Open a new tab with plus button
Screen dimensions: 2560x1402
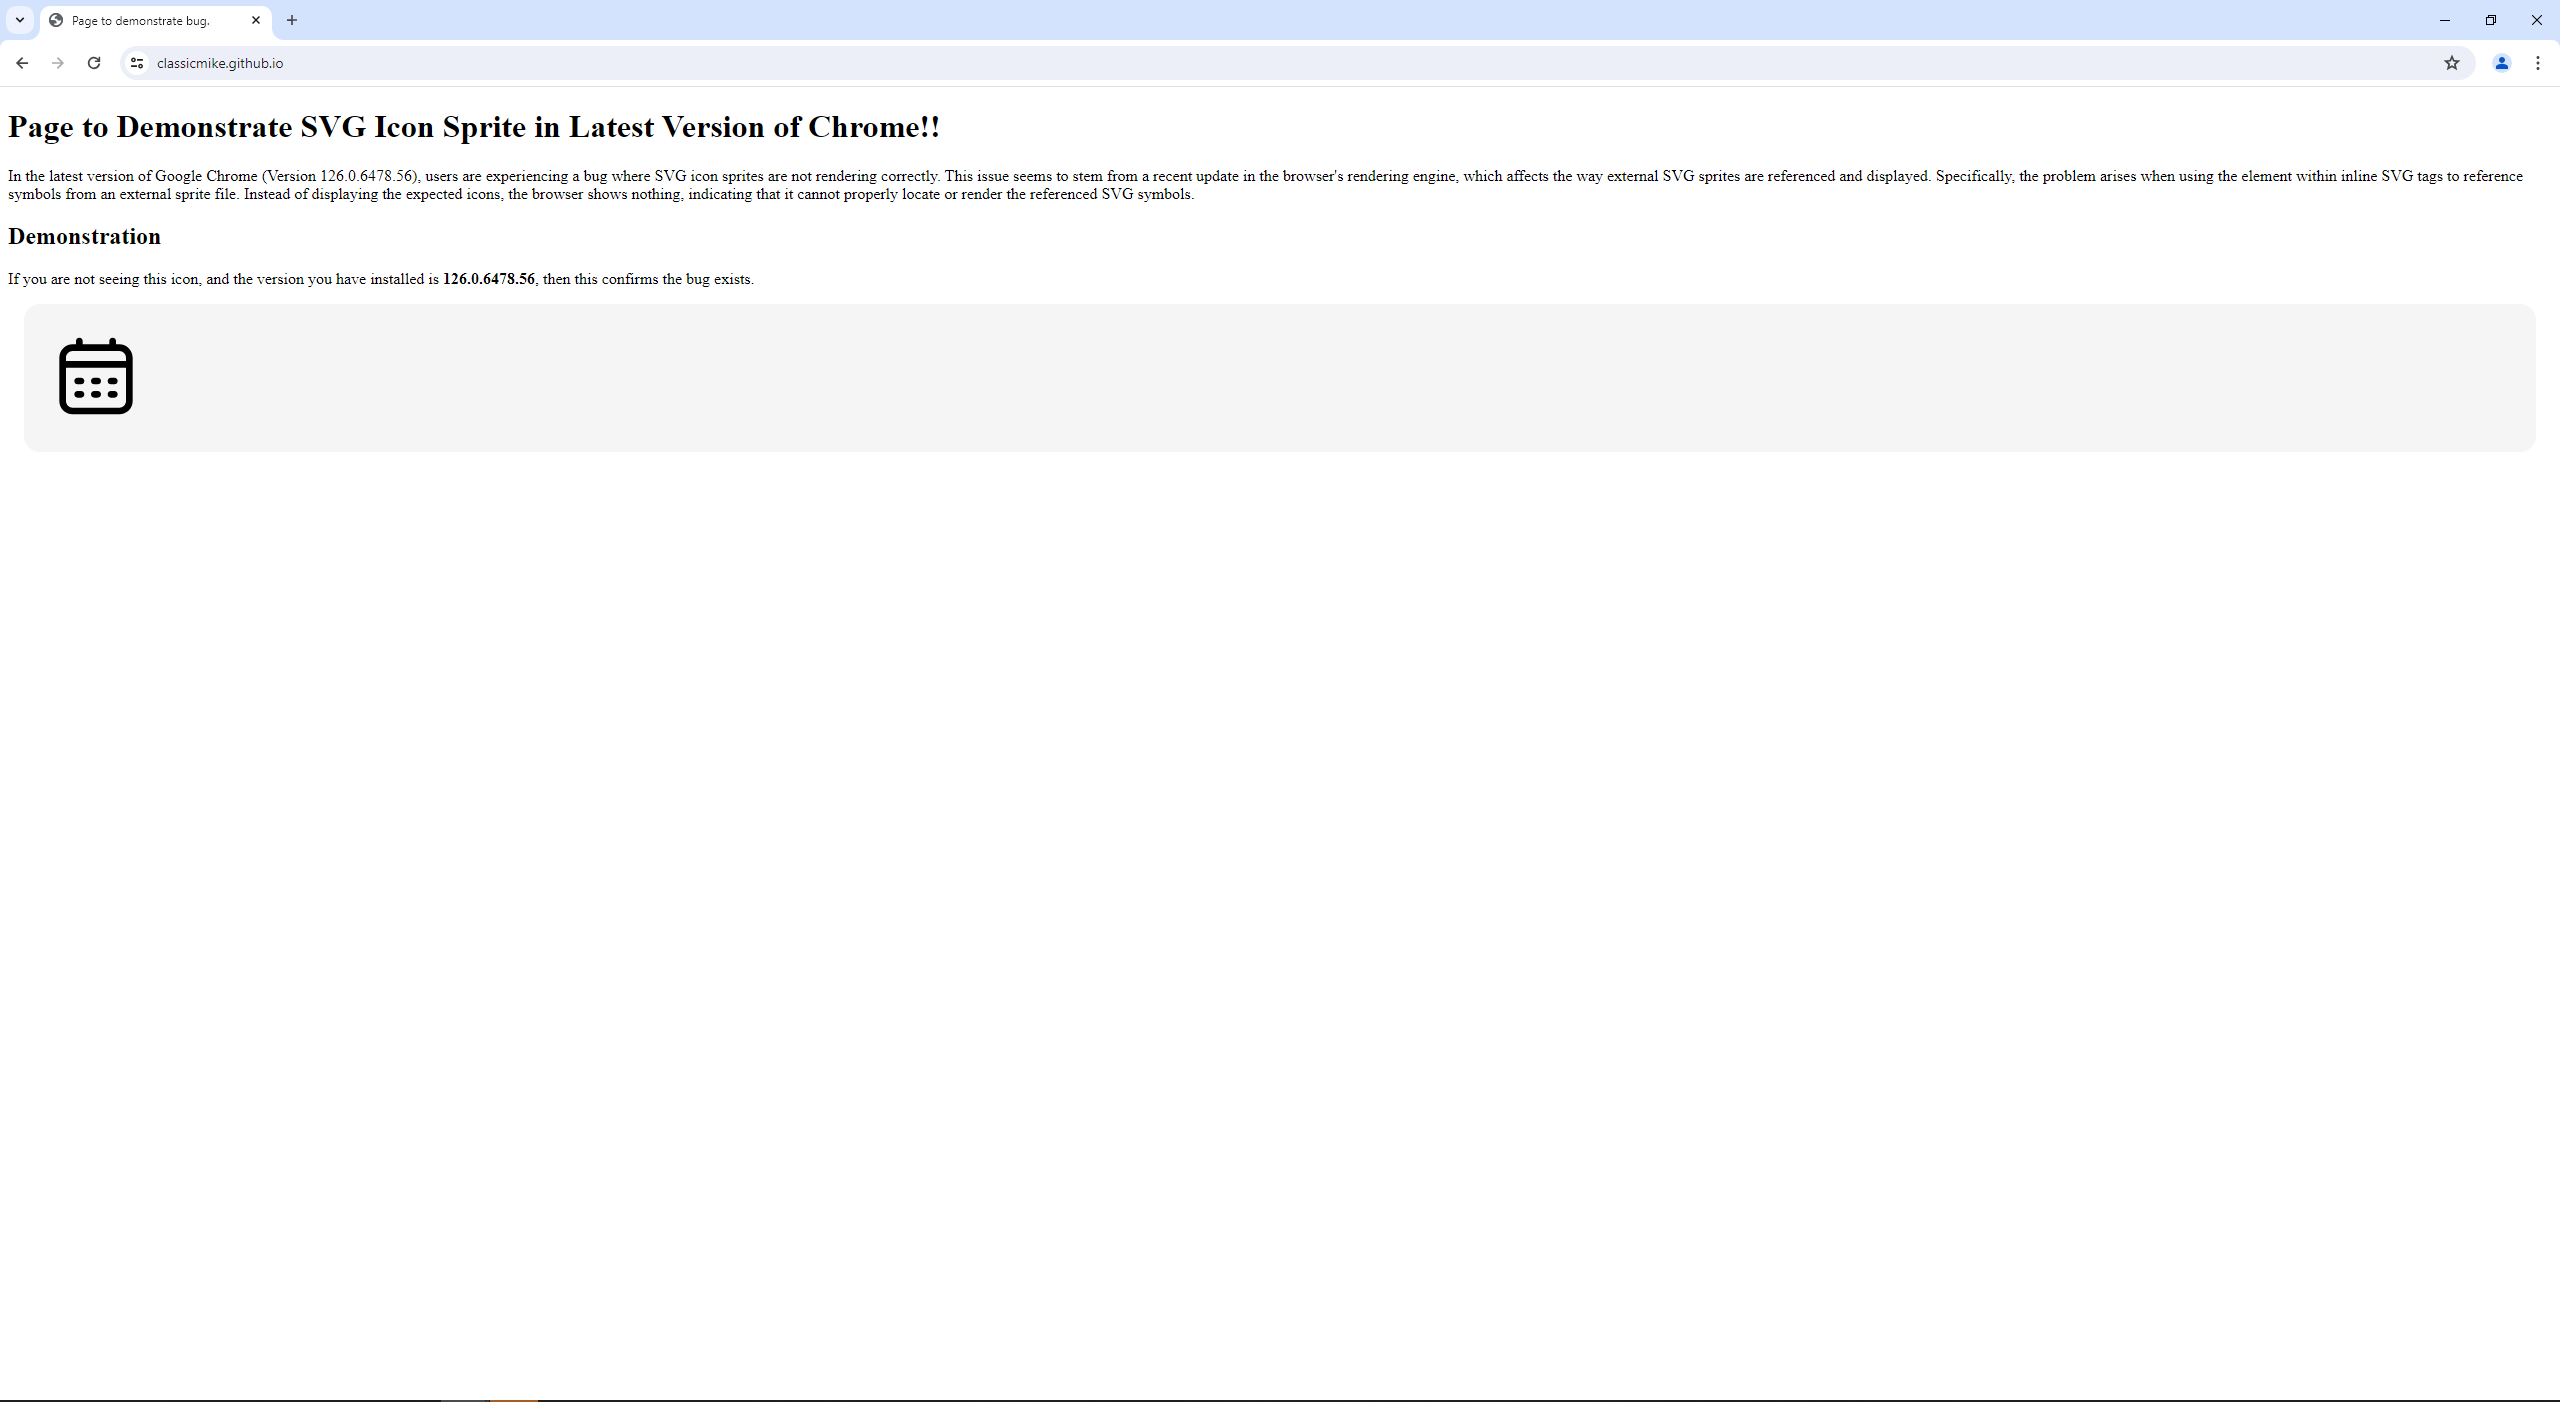tap(292, 20)
